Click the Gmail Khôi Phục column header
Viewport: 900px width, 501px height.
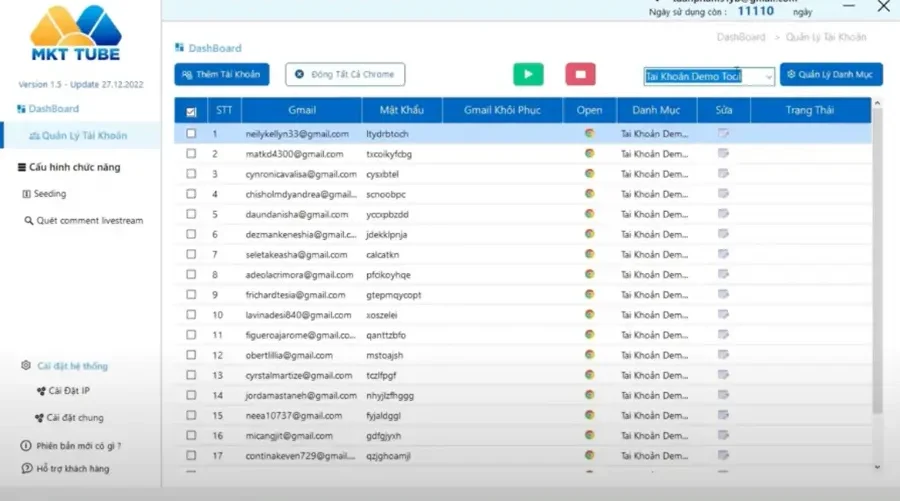[x=502, y=110]
